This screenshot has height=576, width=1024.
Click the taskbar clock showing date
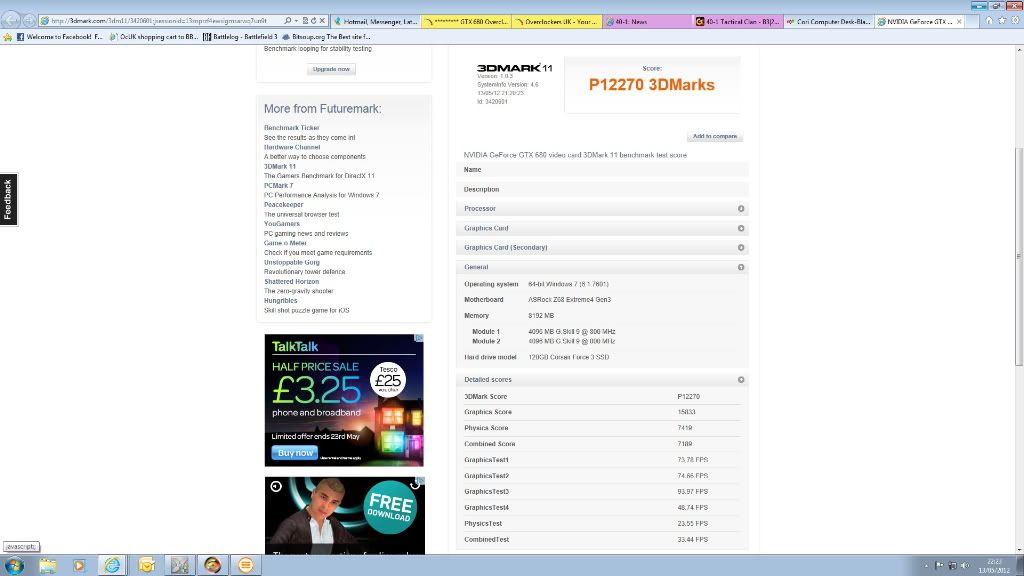[x=994, y=566]
